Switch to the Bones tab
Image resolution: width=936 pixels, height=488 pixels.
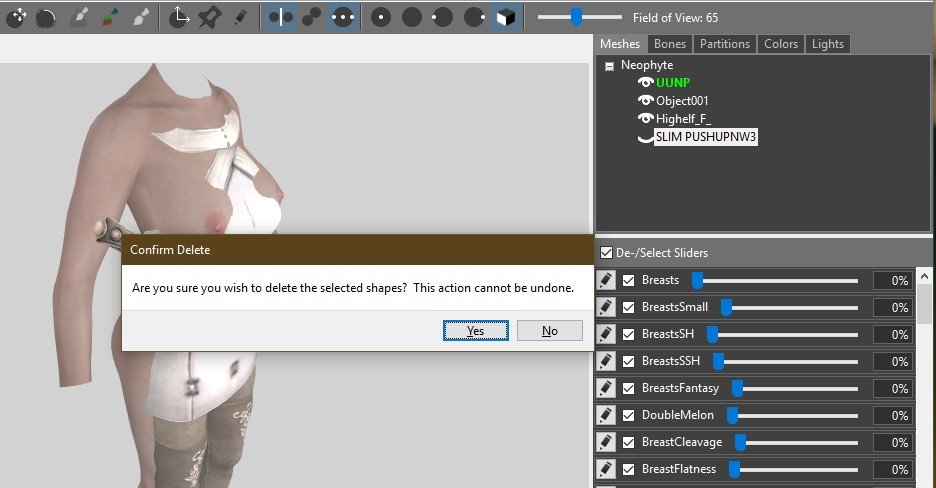pos(670,44)
